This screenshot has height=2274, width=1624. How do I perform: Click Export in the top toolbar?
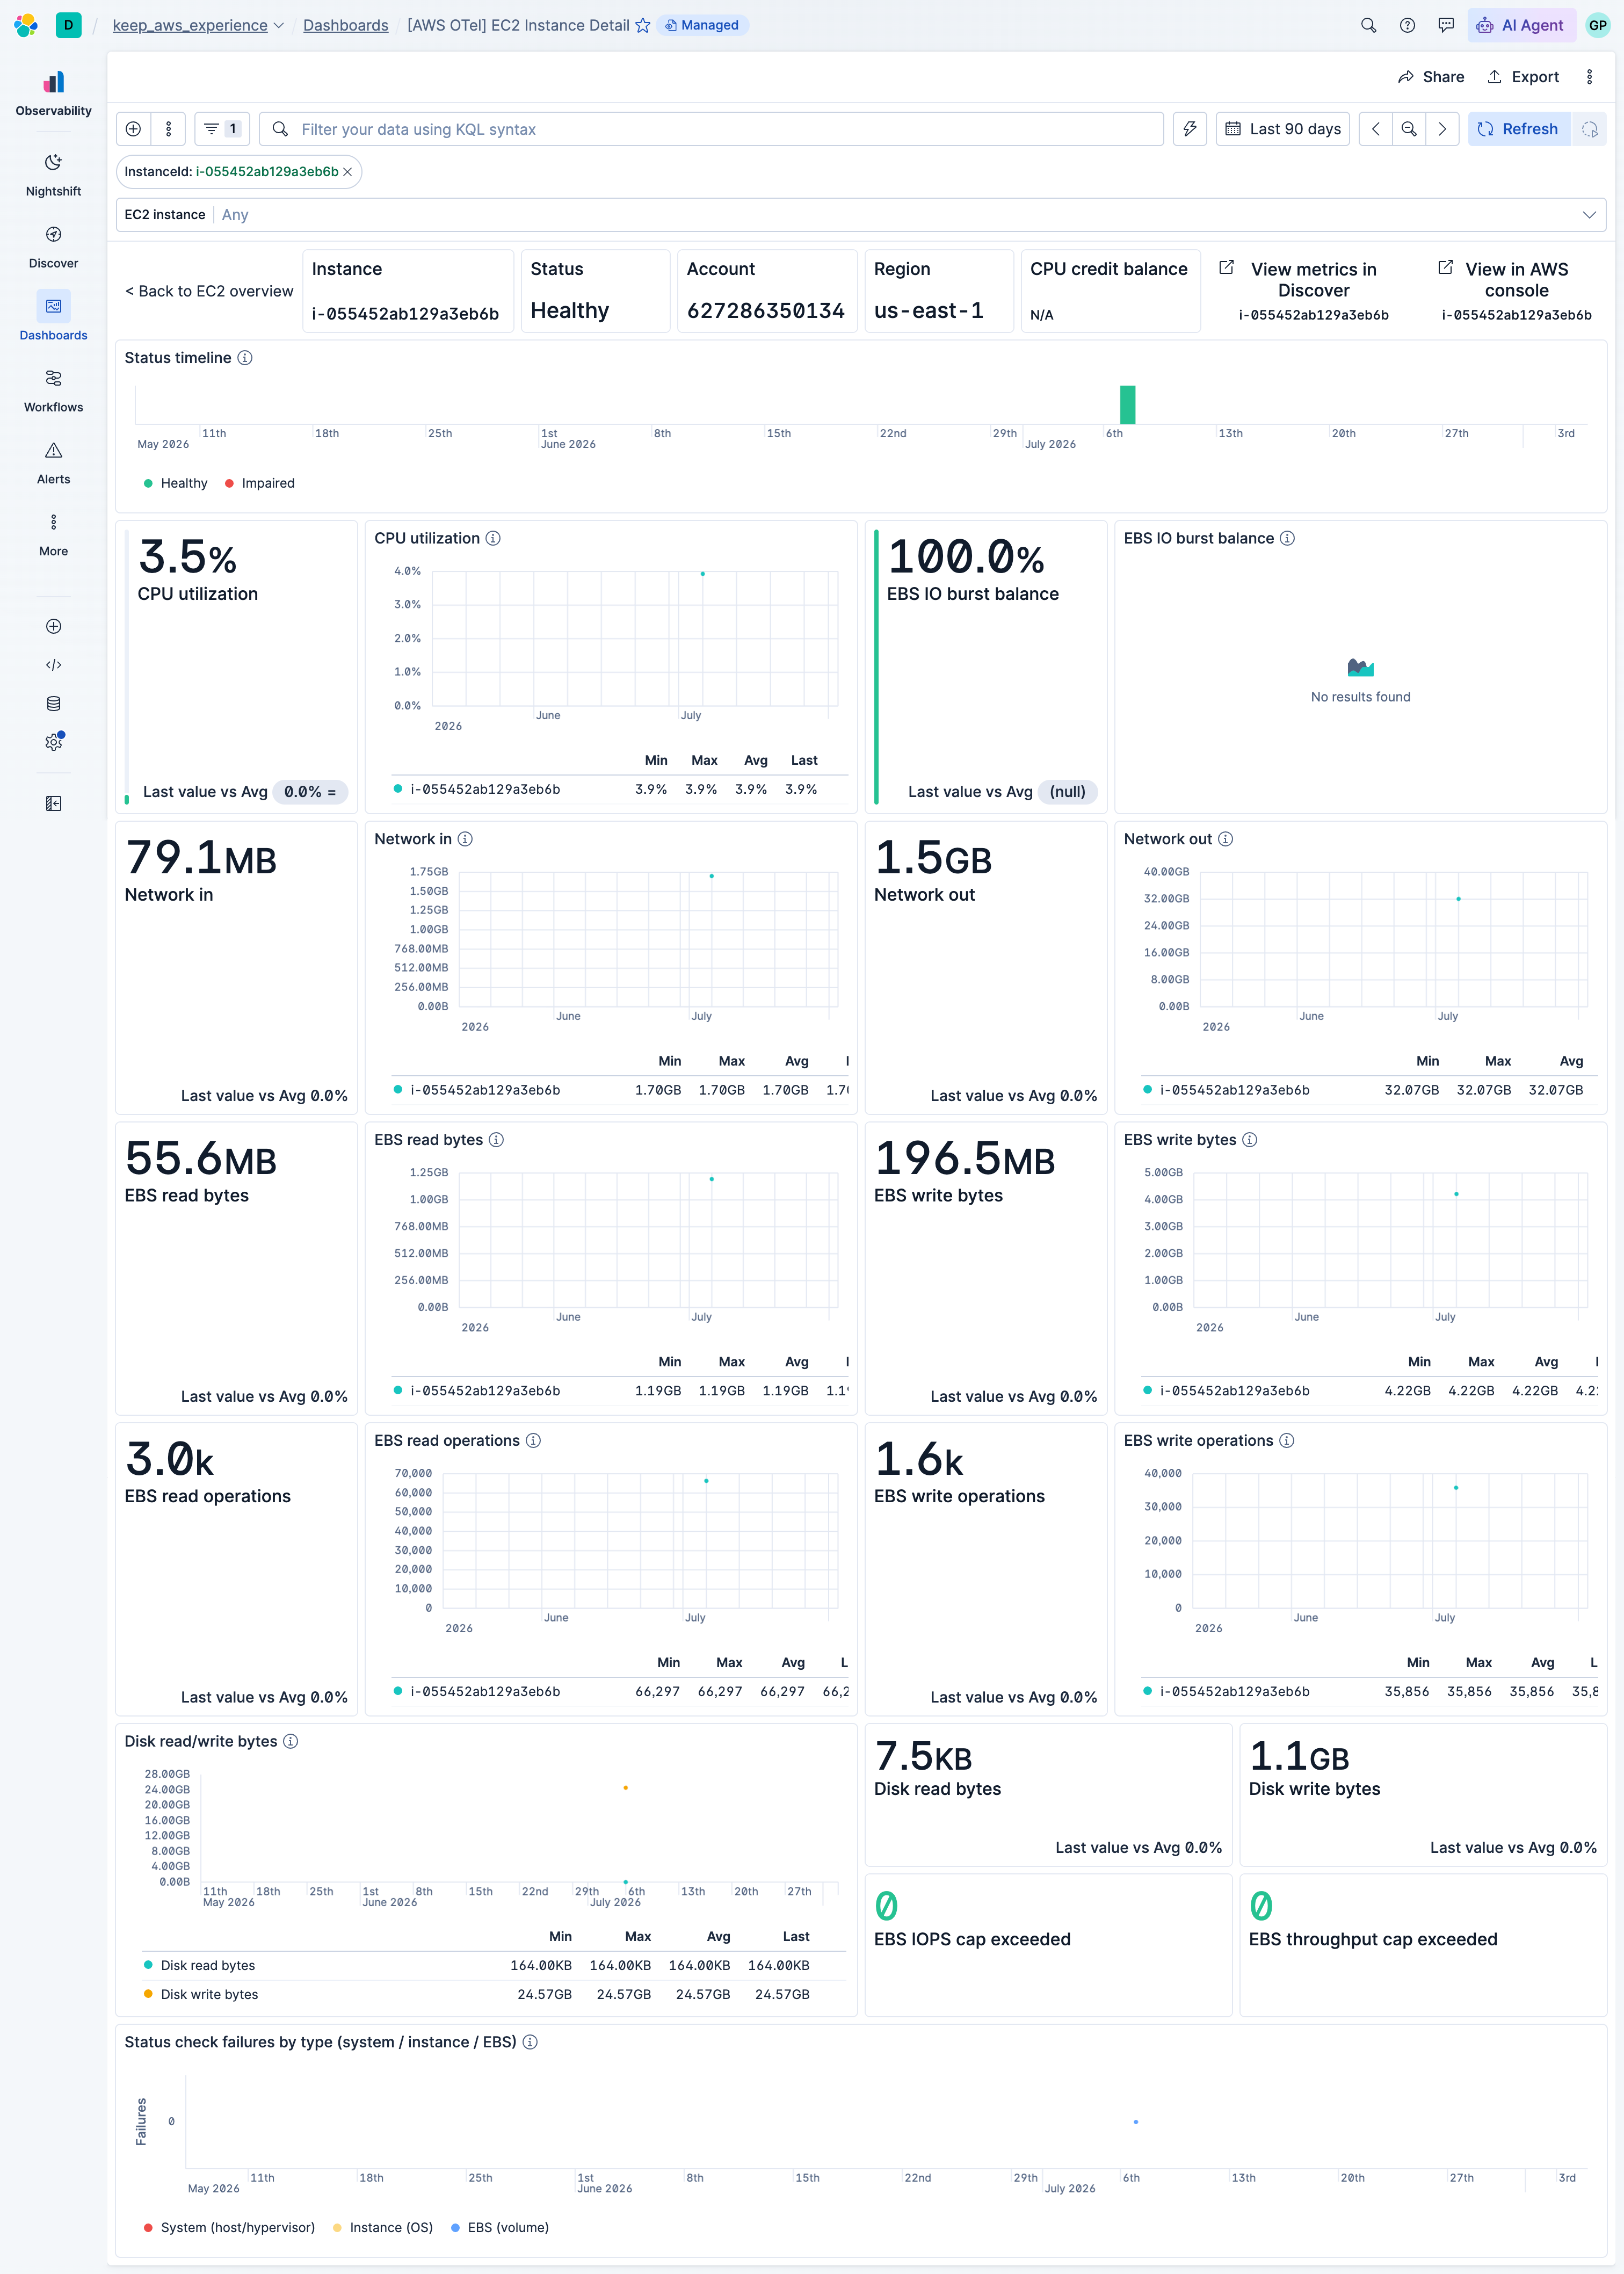(1523, 77)
